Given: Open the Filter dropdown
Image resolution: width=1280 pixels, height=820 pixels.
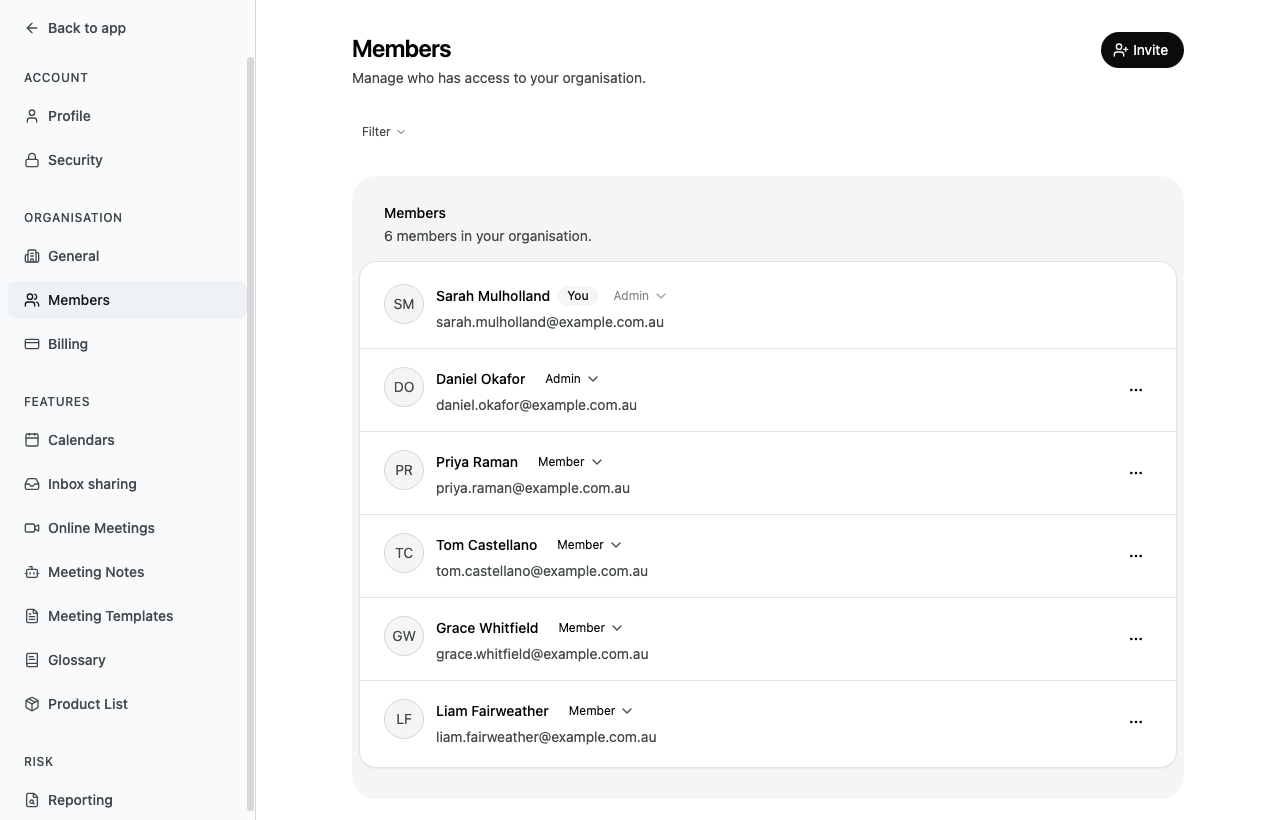Looking at the screenshot, I should pyautogui.click(x=384, y=132).
